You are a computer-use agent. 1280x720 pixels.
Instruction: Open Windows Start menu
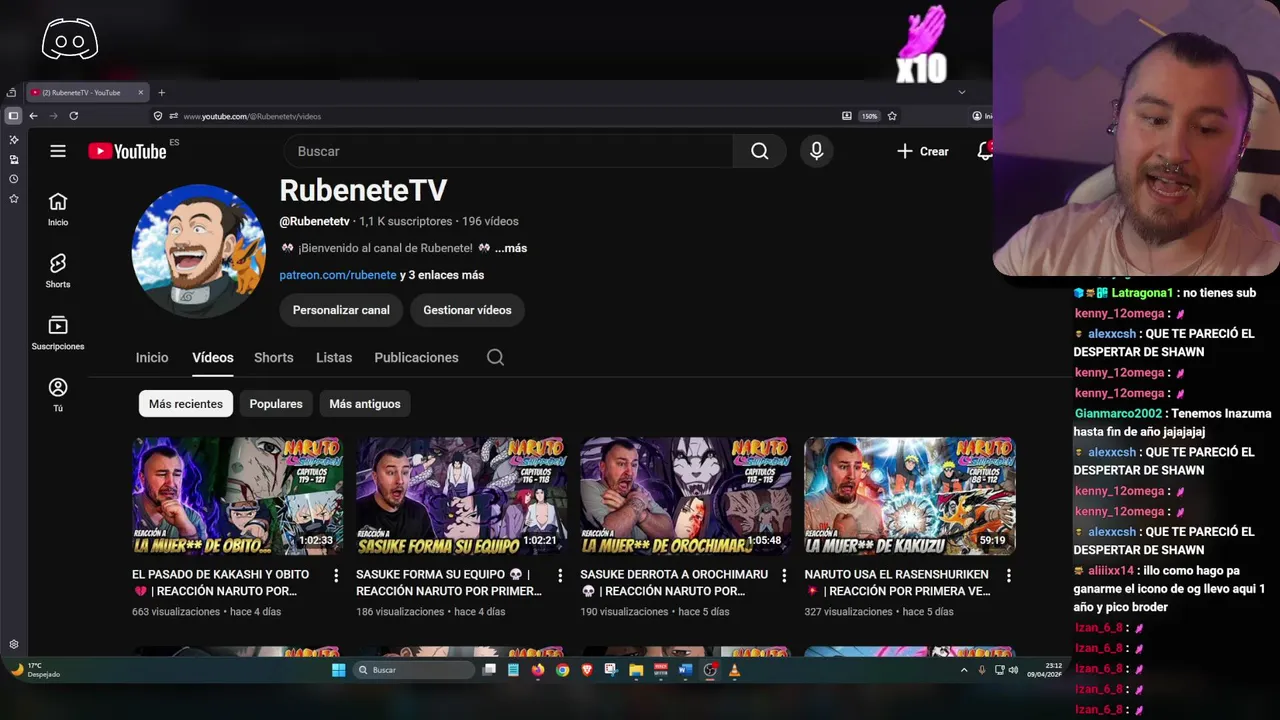[339, 670]
